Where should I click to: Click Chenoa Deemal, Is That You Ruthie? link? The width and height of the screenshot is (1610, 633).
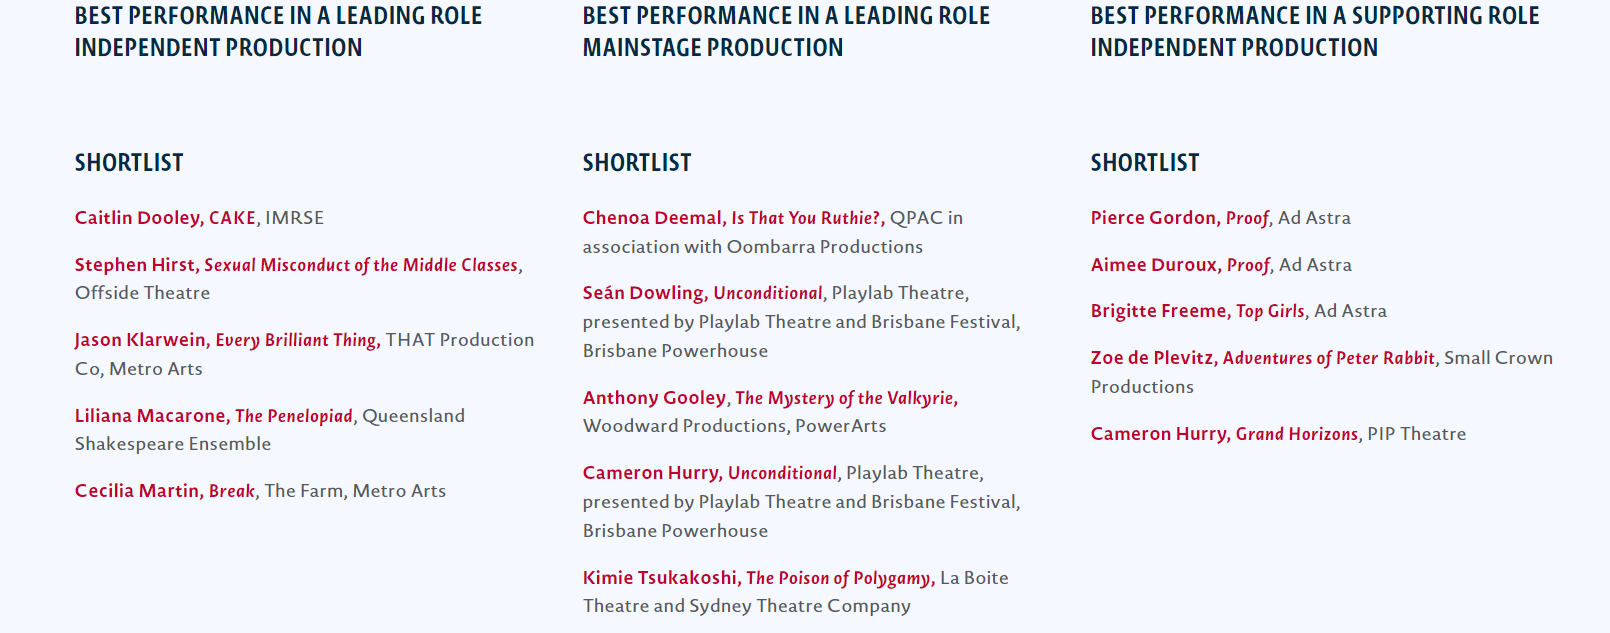(733, 218)
